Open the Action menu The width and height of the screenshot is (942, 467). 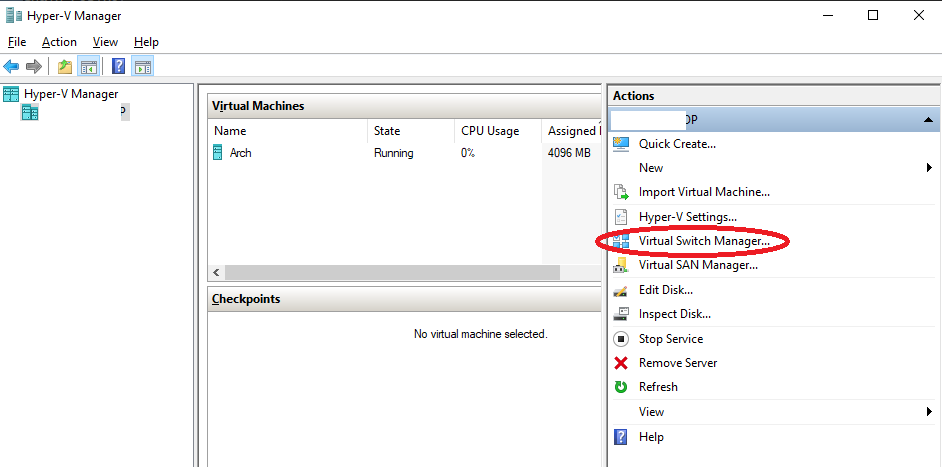pos(59,42)
